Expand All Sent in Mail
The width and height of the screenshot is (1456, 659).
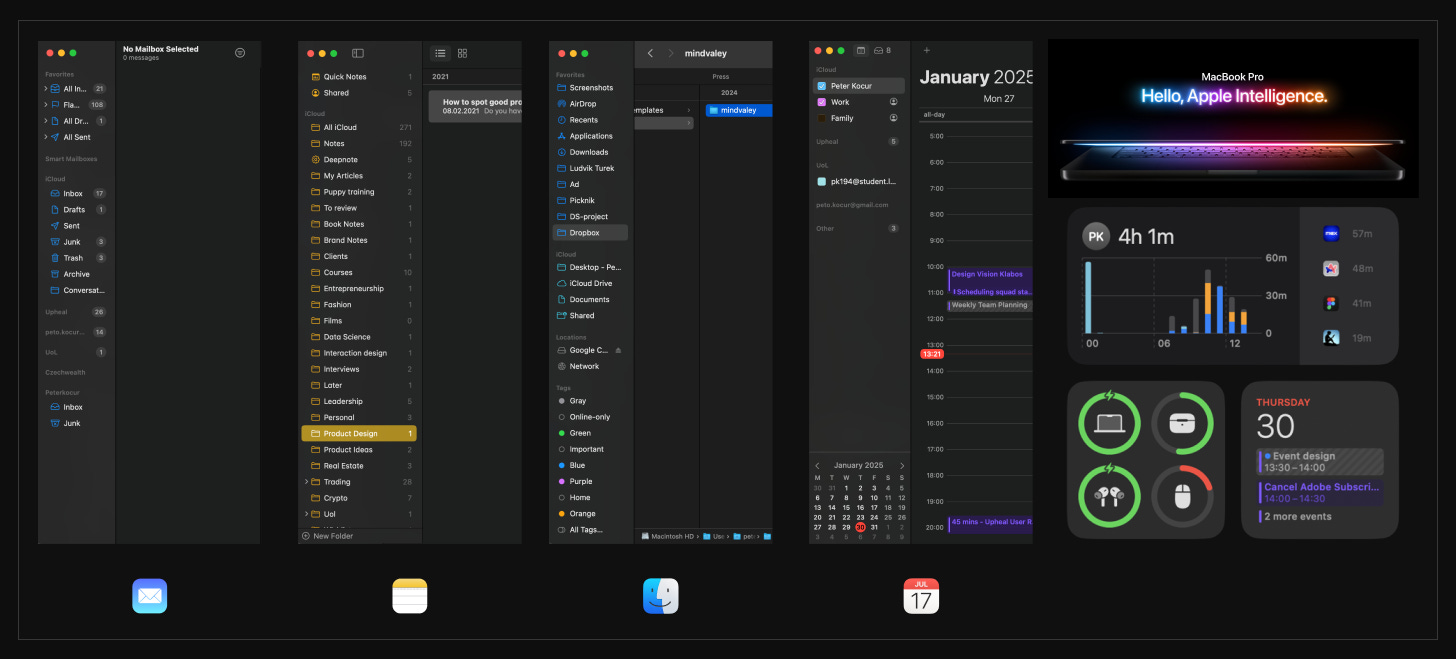coord(45,137)
